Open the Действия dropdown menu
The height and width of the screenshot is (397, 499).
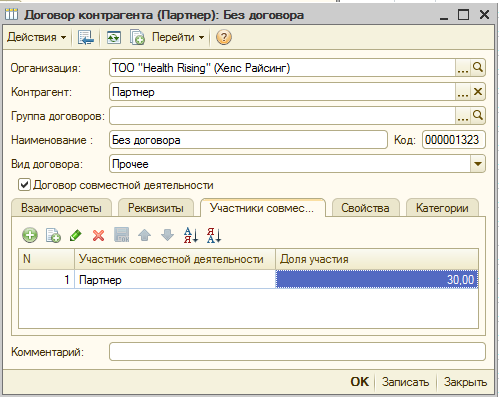[x=36, y=37]
